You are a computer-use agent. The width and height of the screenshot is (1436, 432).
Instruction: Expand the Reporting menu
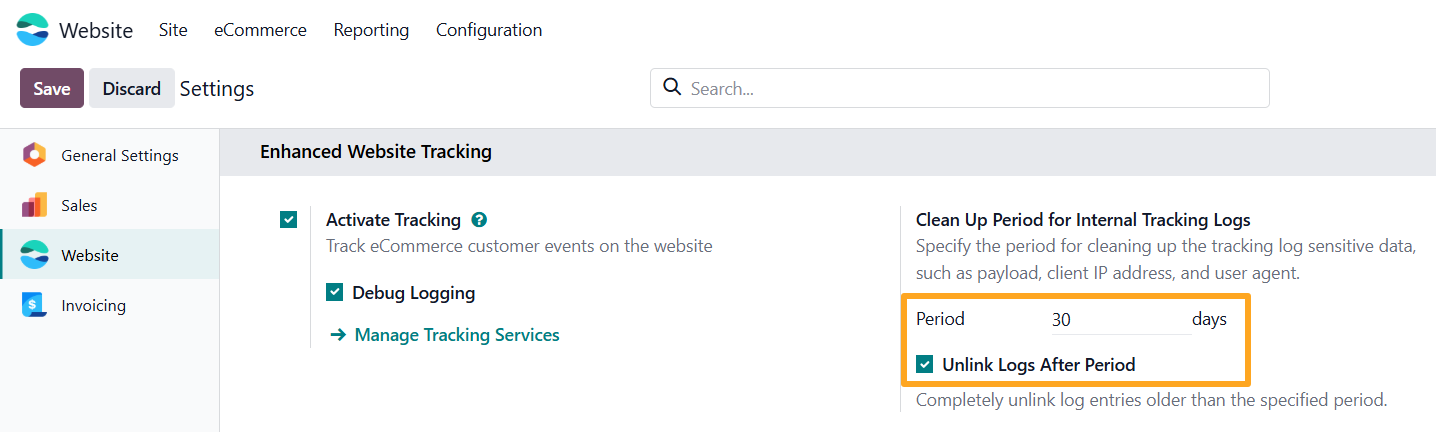[371, 30]
